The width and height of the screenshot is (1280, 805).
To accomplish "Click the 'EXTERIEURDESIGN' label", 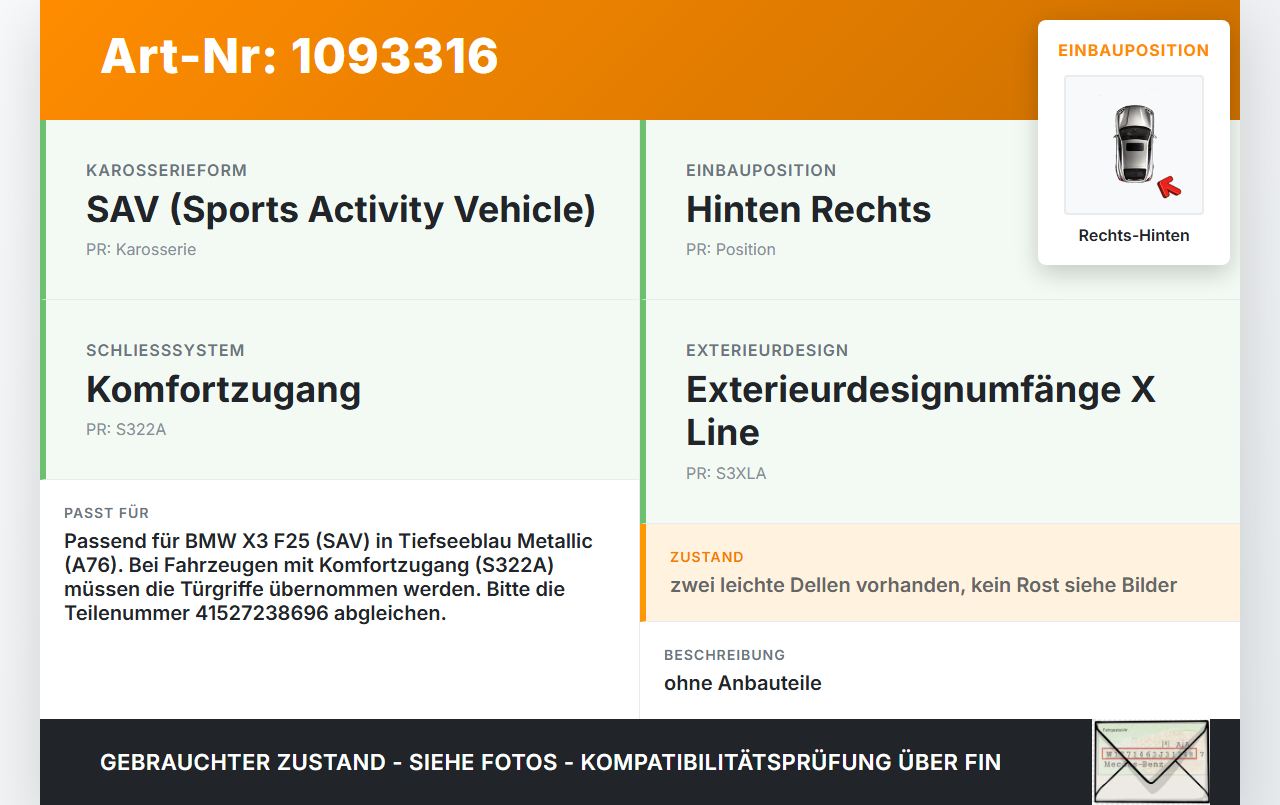I will pos(767,351).
